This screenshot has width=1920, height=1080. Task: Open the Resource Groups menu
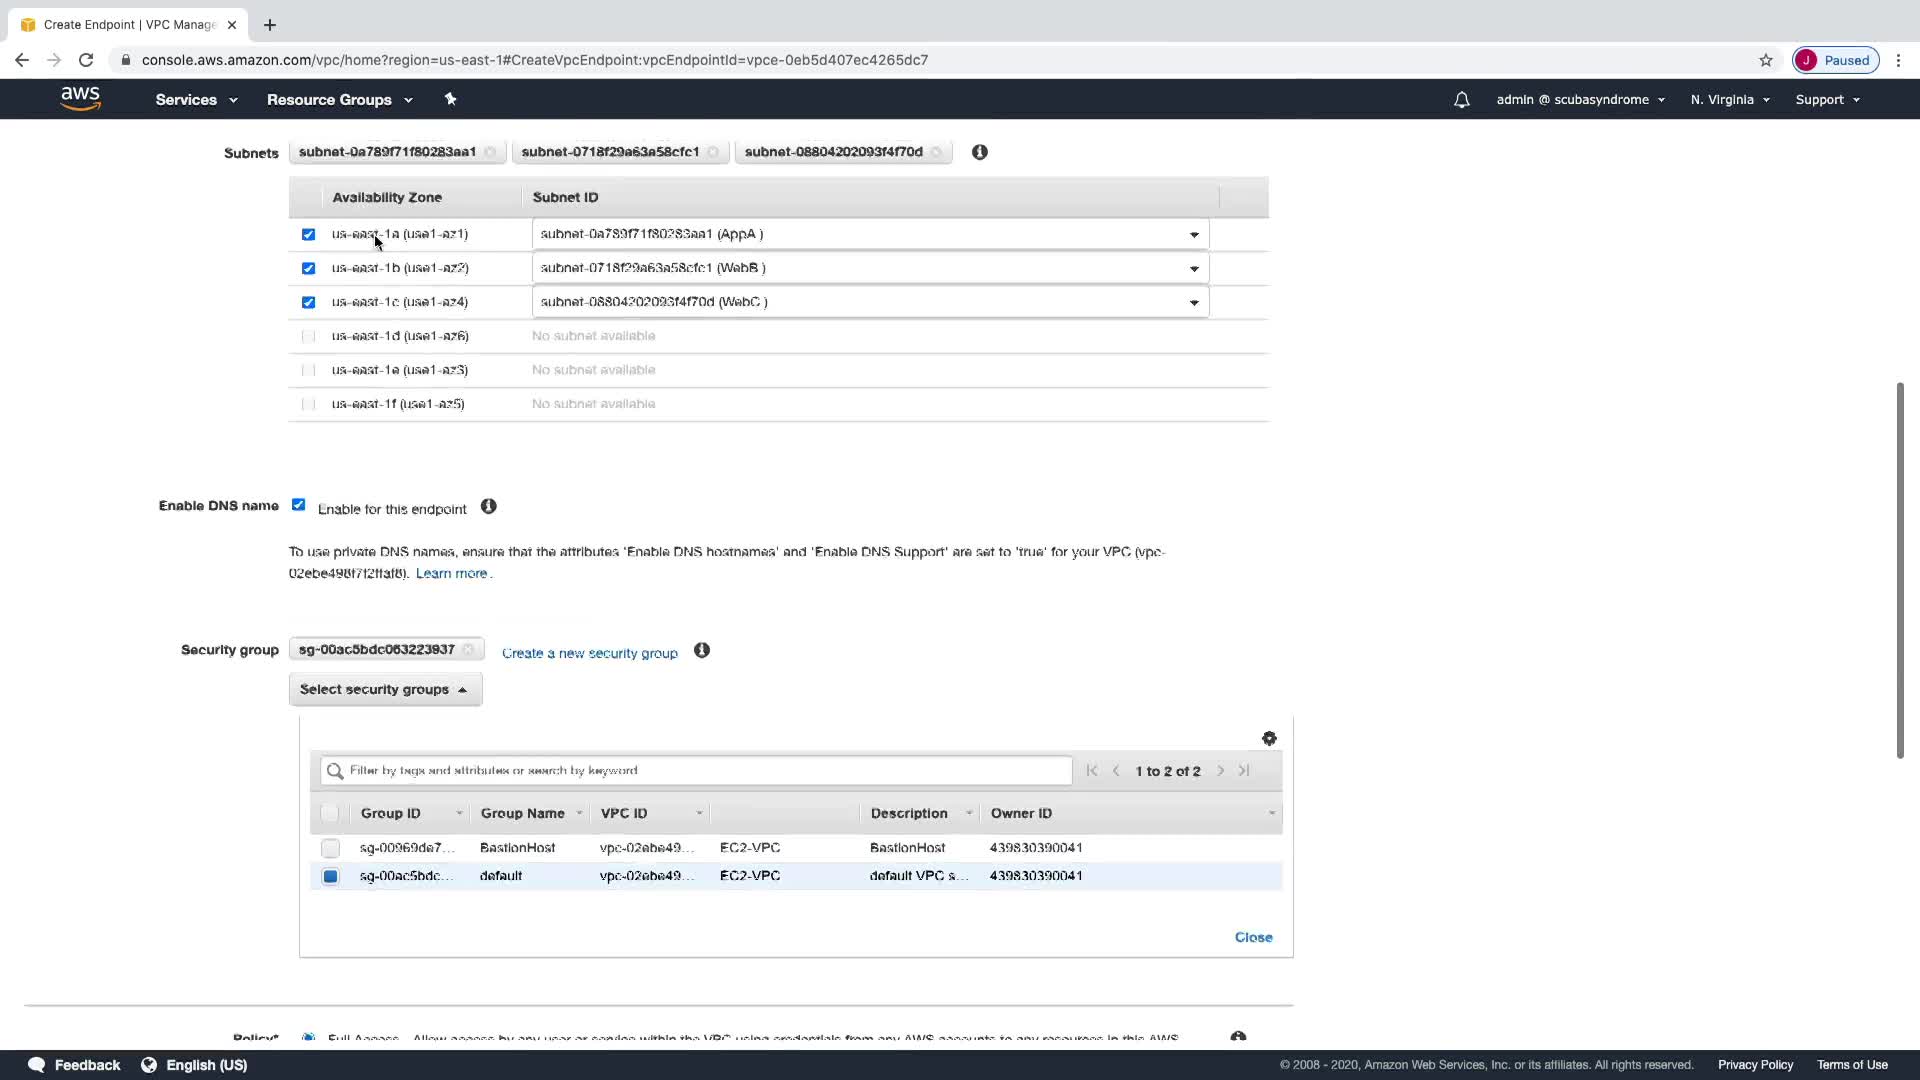point(339,100)
